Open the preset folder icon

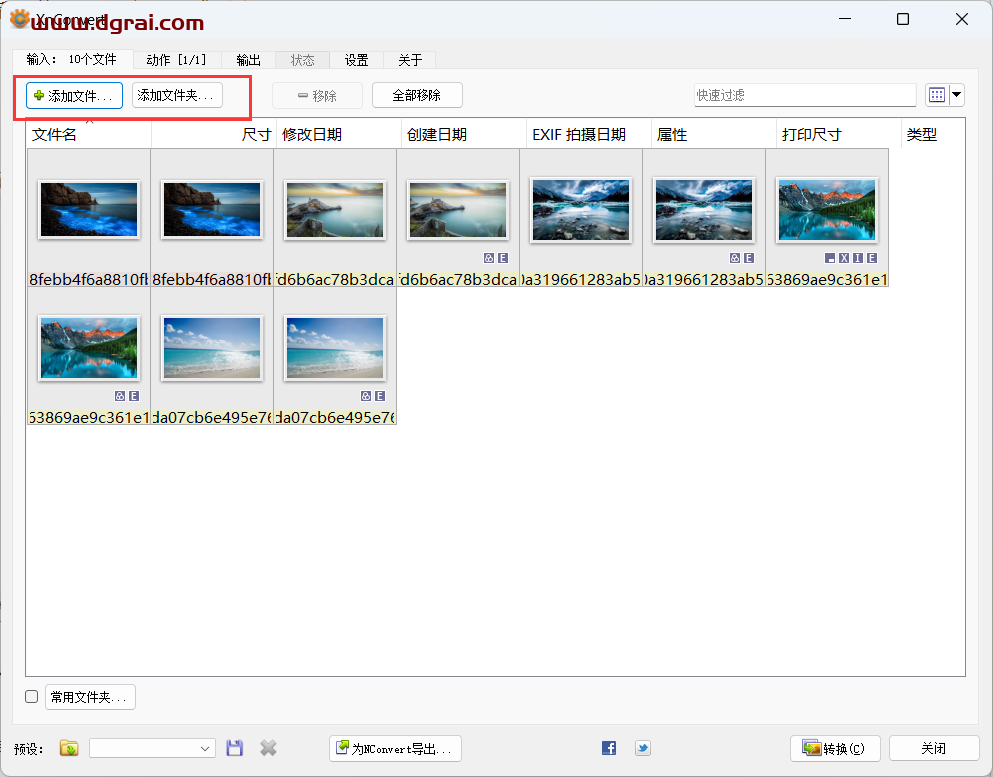coord(69,748)
